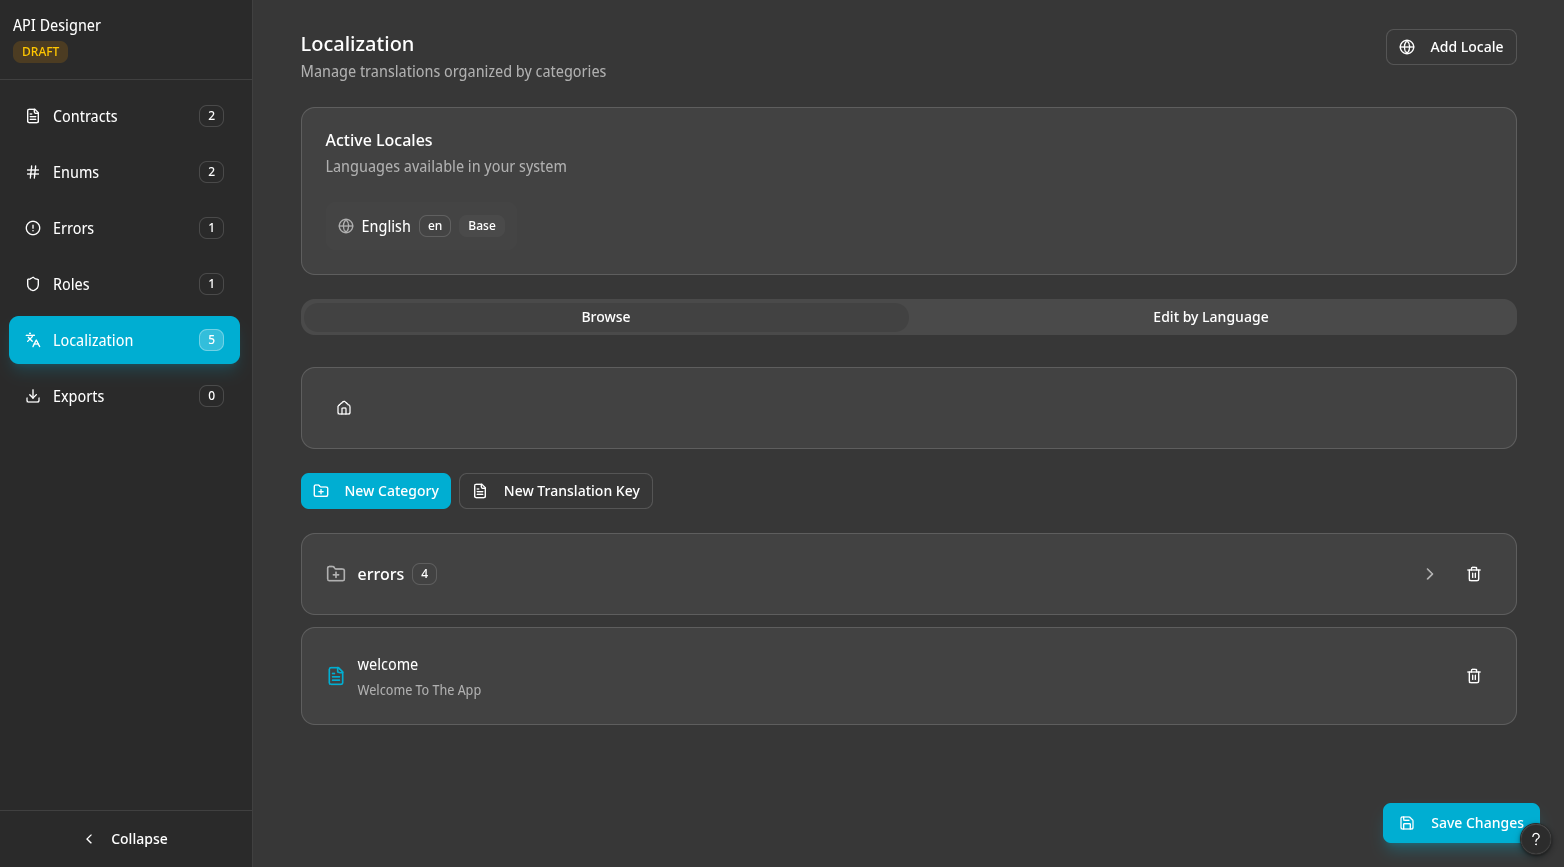Switch to the Browse tab
Viewport: 1564px width, 867px height.
click(606, 317)
